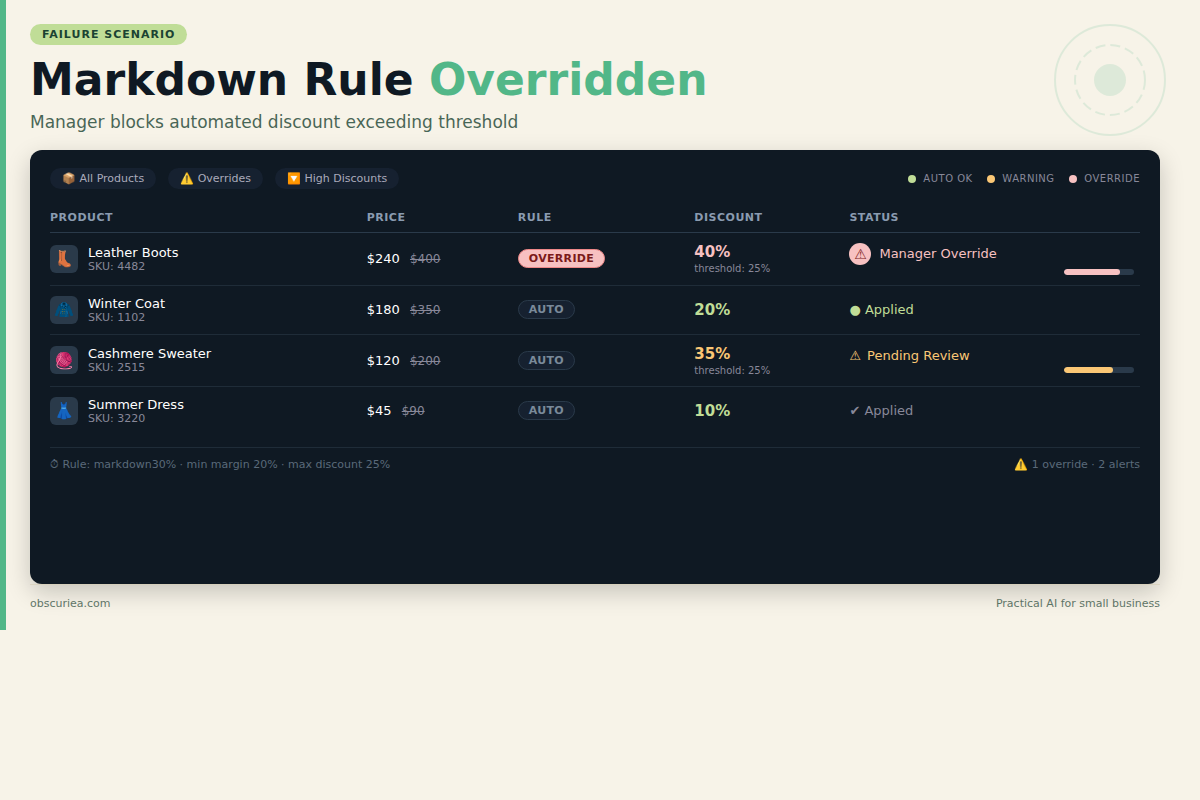The height and width of the screenshot is (800, 1200).
Task: Click the PRICE column header
Action: point(386,217)
